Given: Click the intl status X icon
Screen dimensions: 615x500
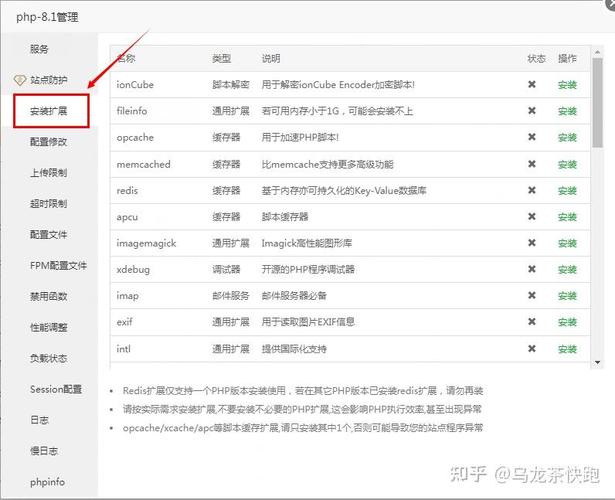Looking at the screenshot, I should pyautogui.click(x=532, y=348).
